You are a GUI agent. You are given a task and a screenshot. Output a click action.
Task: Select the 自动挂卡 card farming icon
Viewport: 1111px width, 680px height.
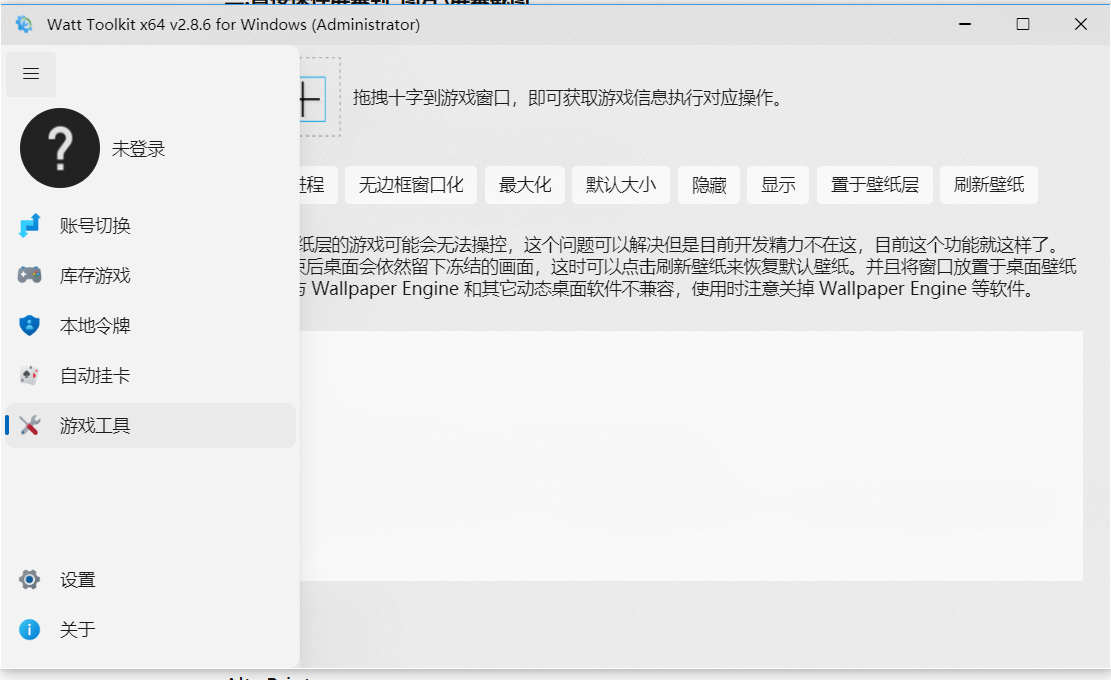(29, 375)
